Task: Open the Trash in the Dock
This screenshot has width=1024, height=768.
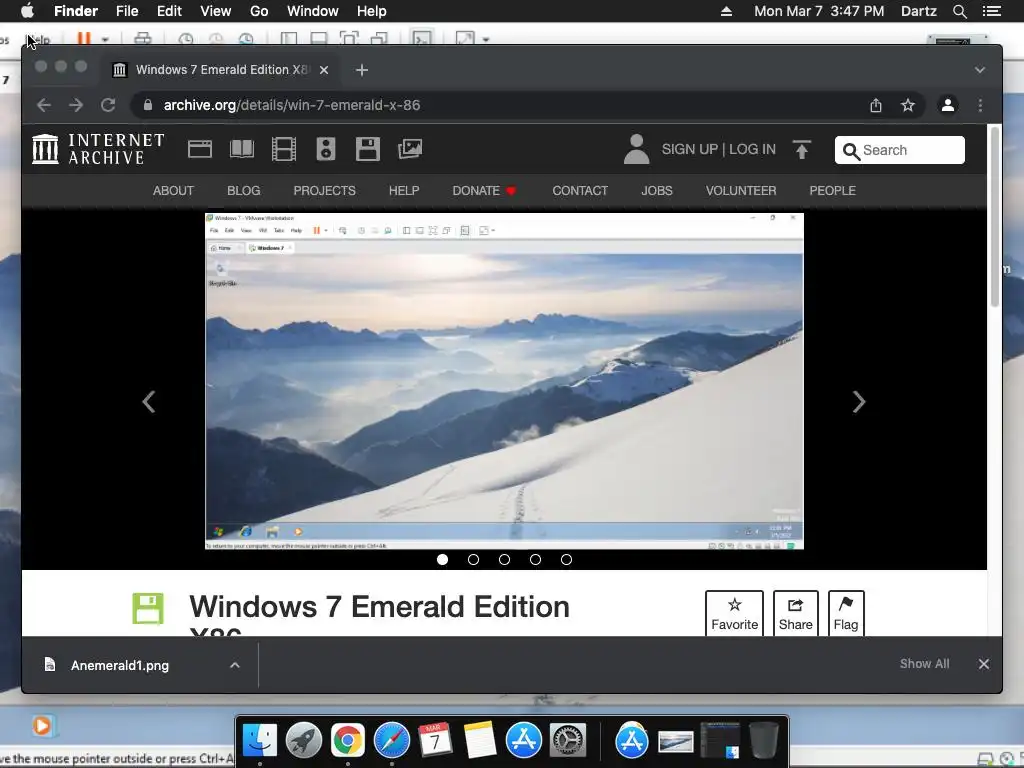Action: pyautogui.click(x=763, y=739)
